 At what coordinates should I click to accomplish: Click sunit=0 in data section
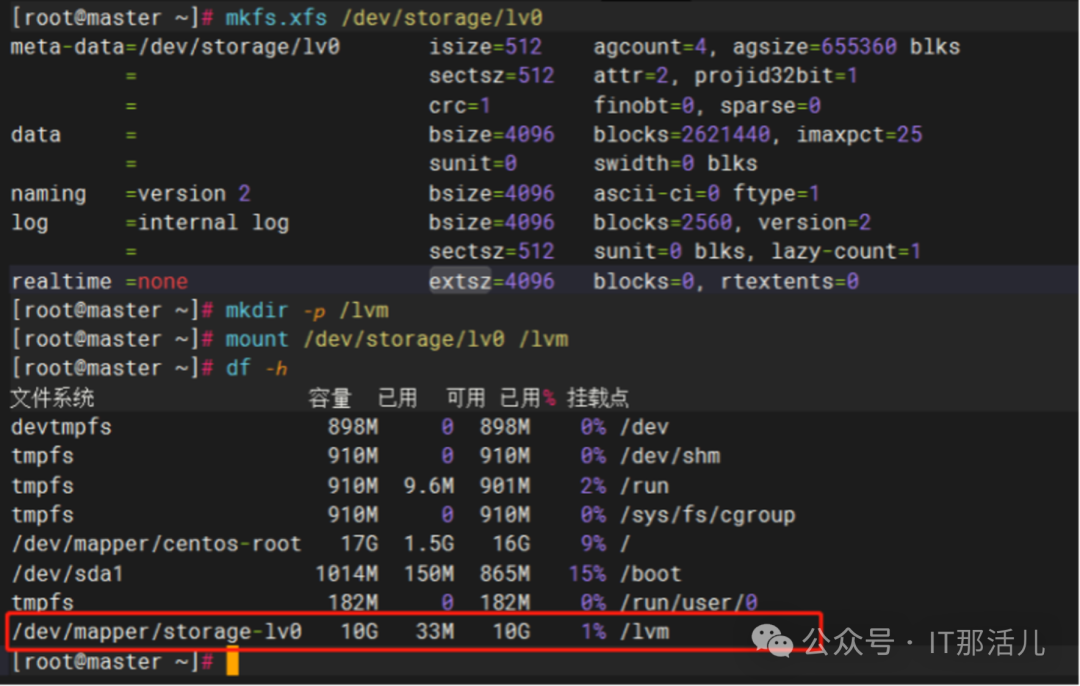(x=472, y=163)
